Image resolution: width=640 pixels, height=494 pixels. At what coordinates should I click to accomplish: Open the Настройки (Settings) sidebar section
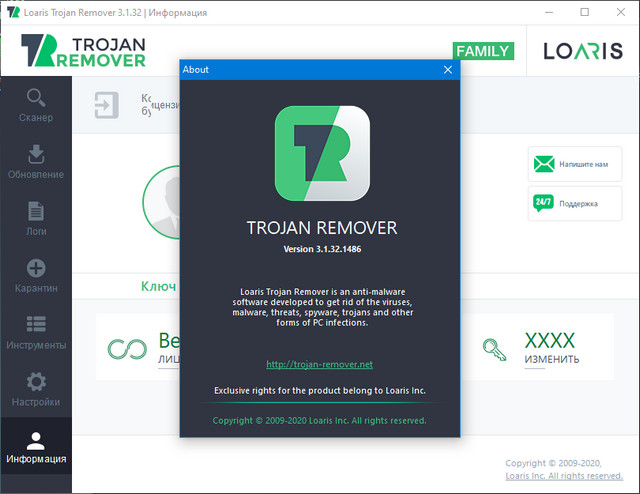[36, 390]
